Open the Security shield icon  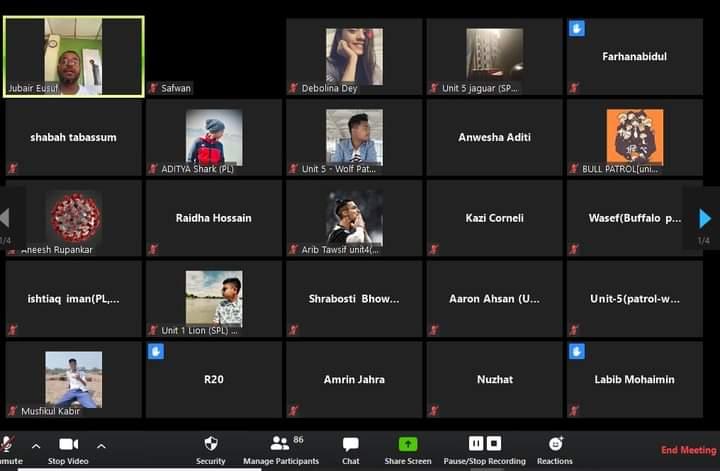(x=210, y=444)
